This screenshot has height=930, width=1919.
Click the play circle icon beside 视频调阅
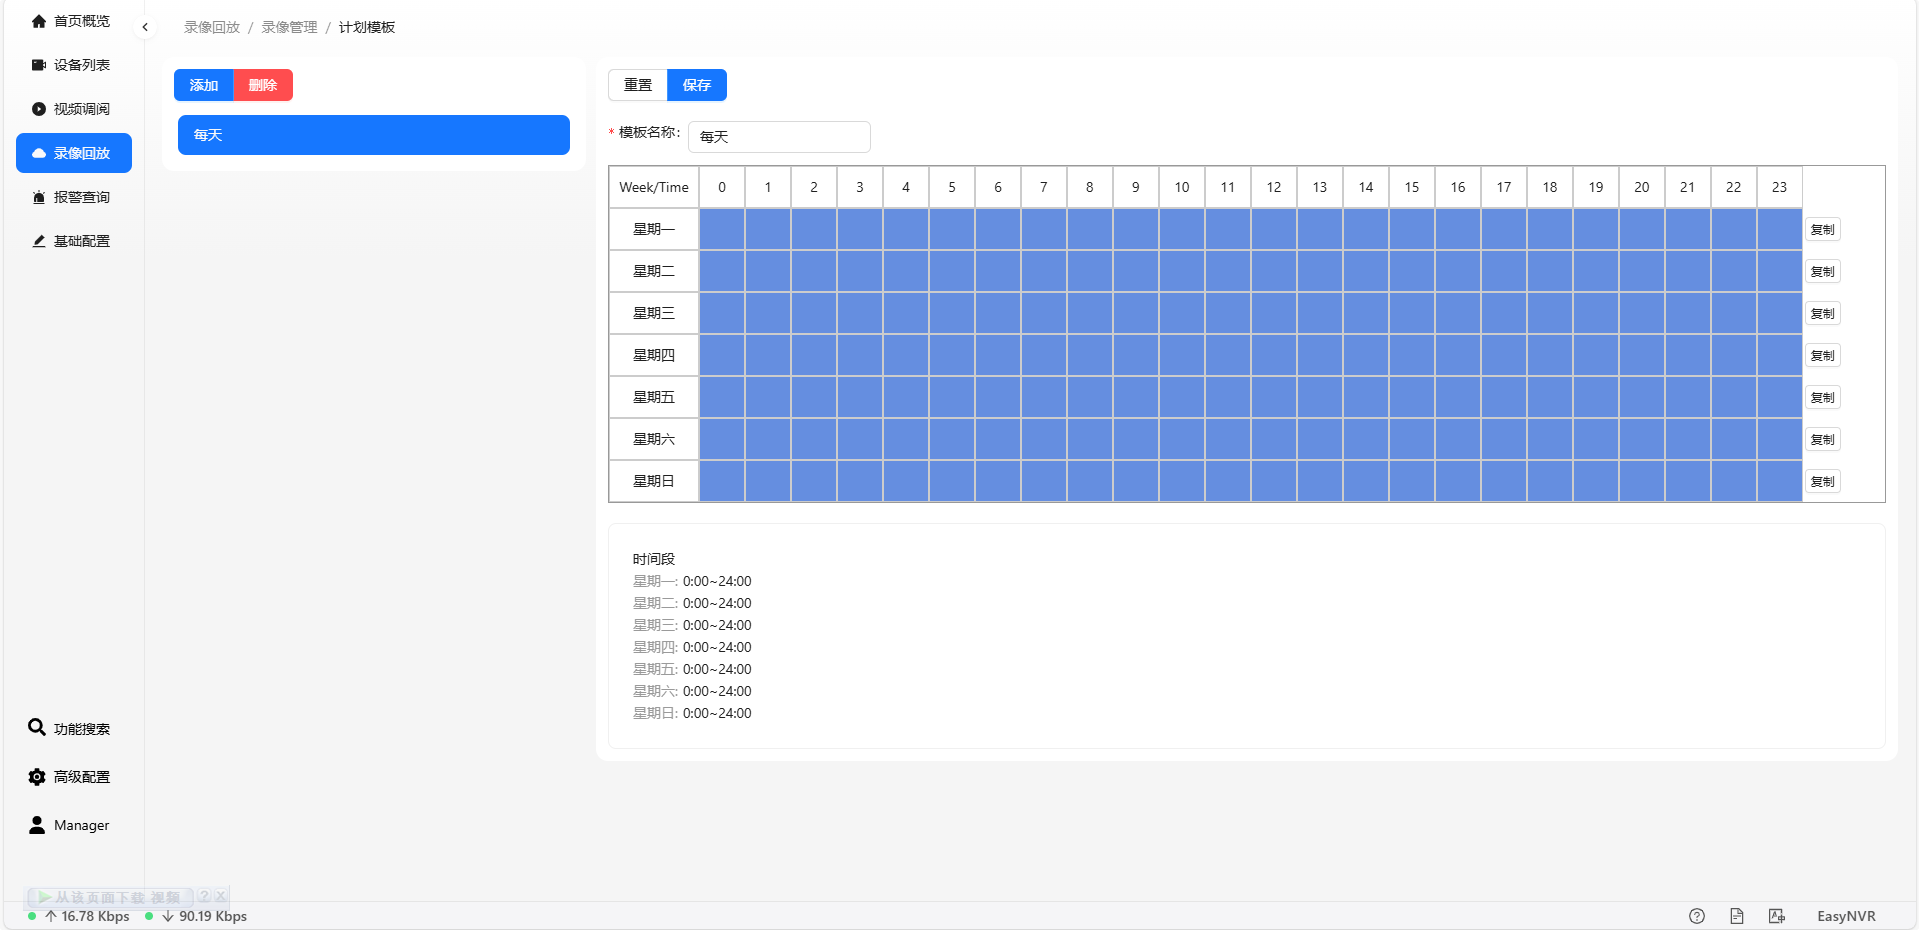click(39, 109)
